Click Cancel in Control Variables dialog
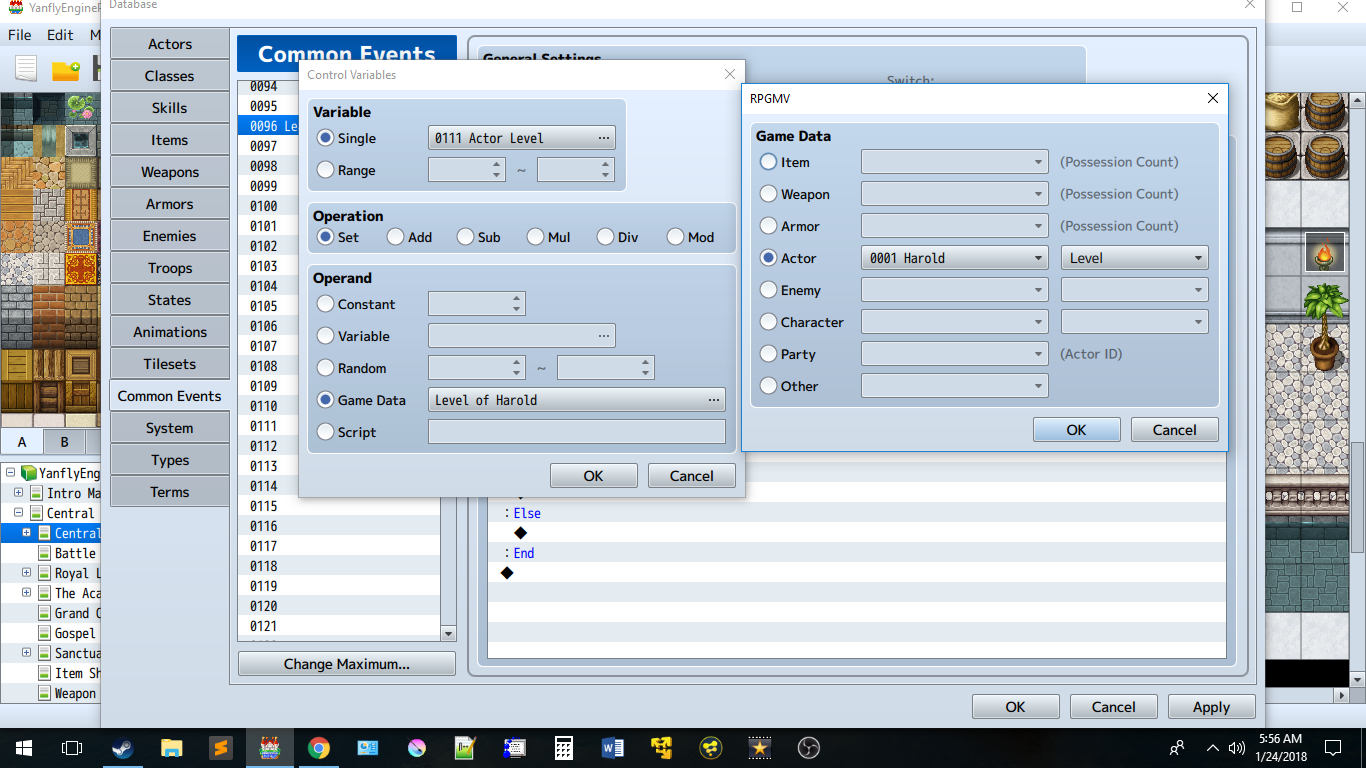The height and width of the screenshot is (768, 1366). coord(692,476)
